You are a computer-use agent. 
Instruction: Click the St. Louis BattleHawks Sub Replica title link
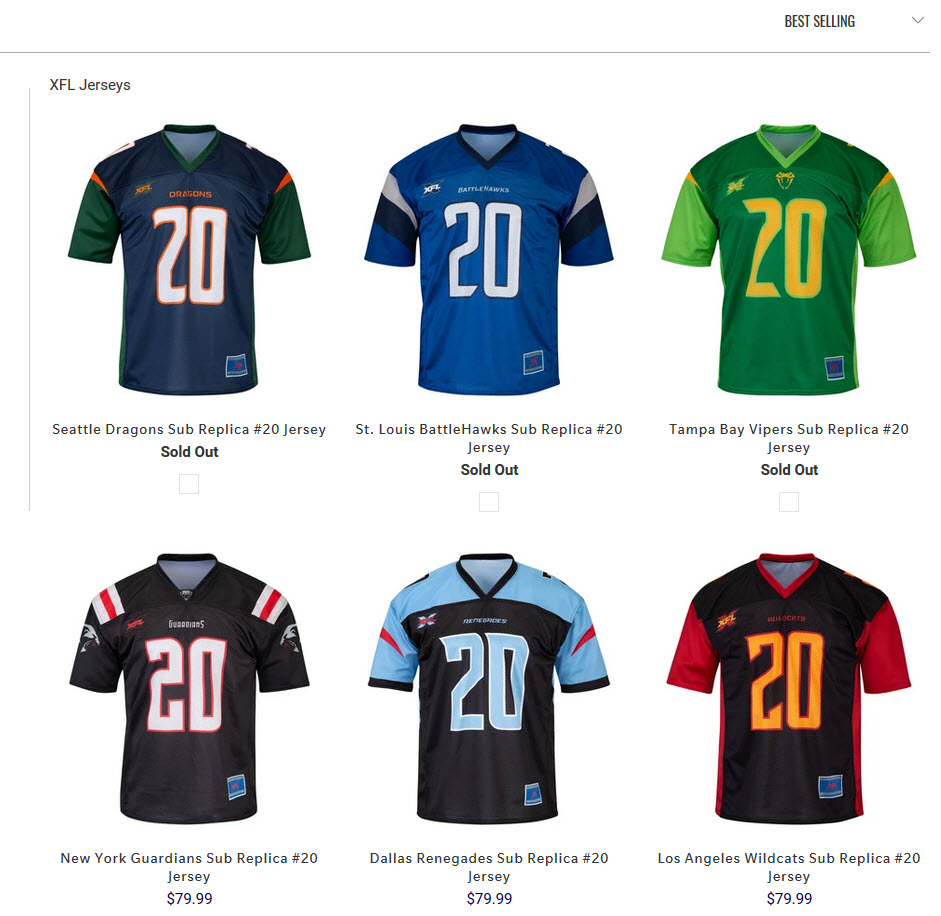[x=489, y=438]
